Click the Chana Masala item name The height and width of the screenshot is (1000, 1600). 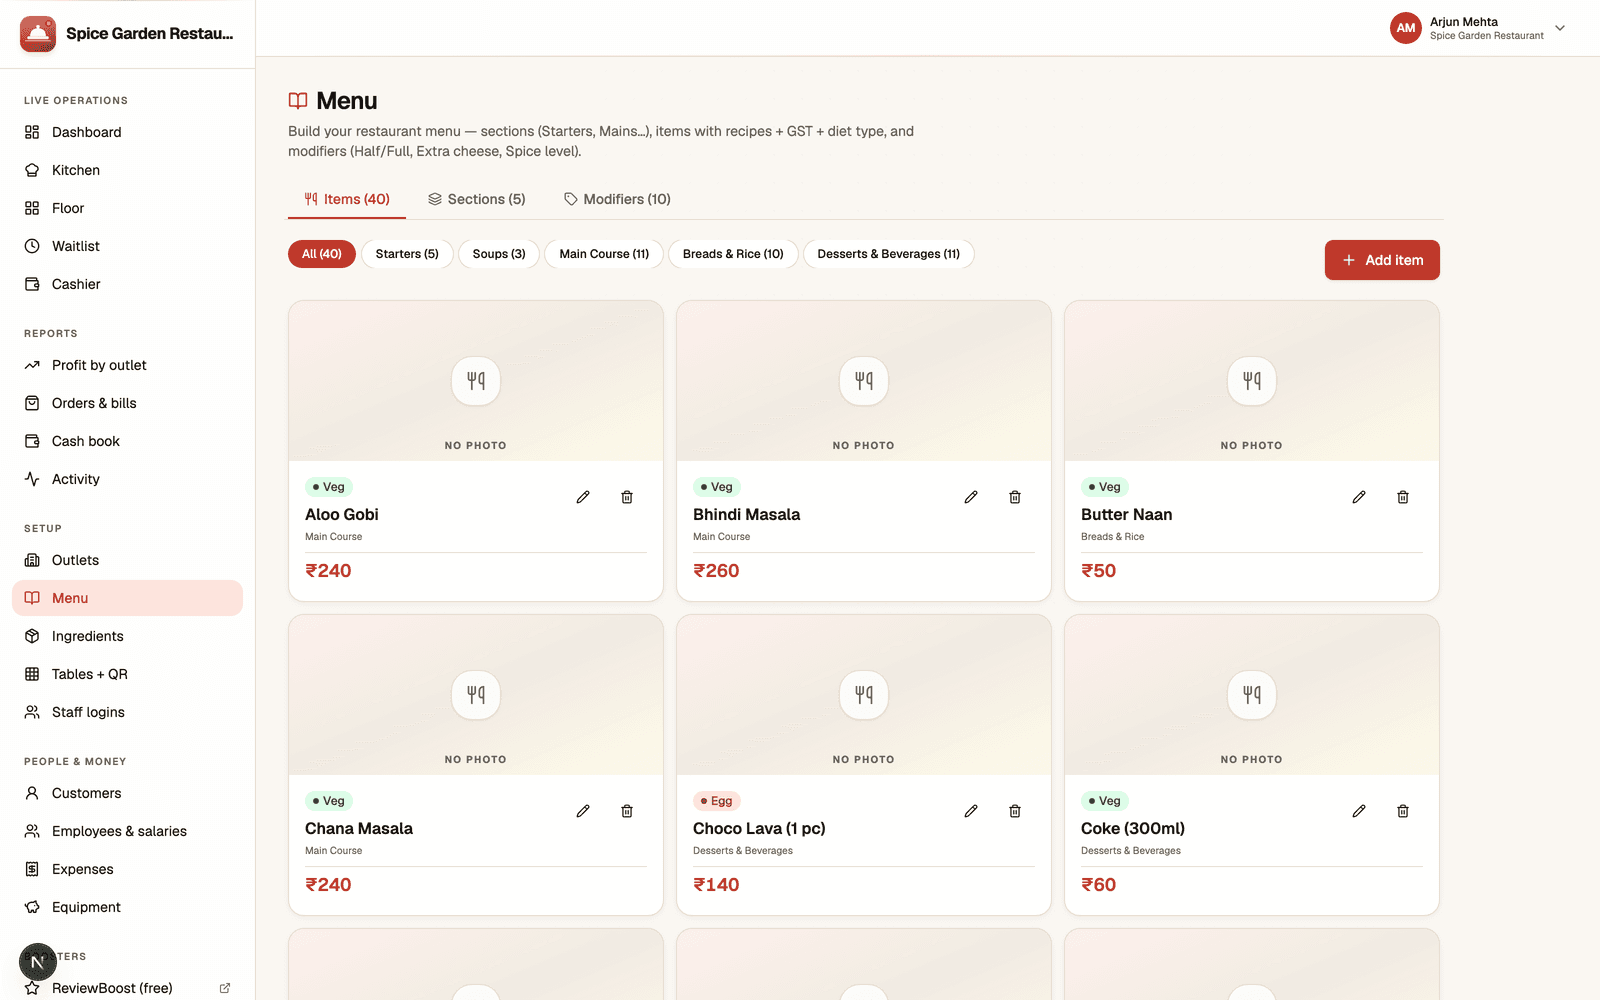359,828
